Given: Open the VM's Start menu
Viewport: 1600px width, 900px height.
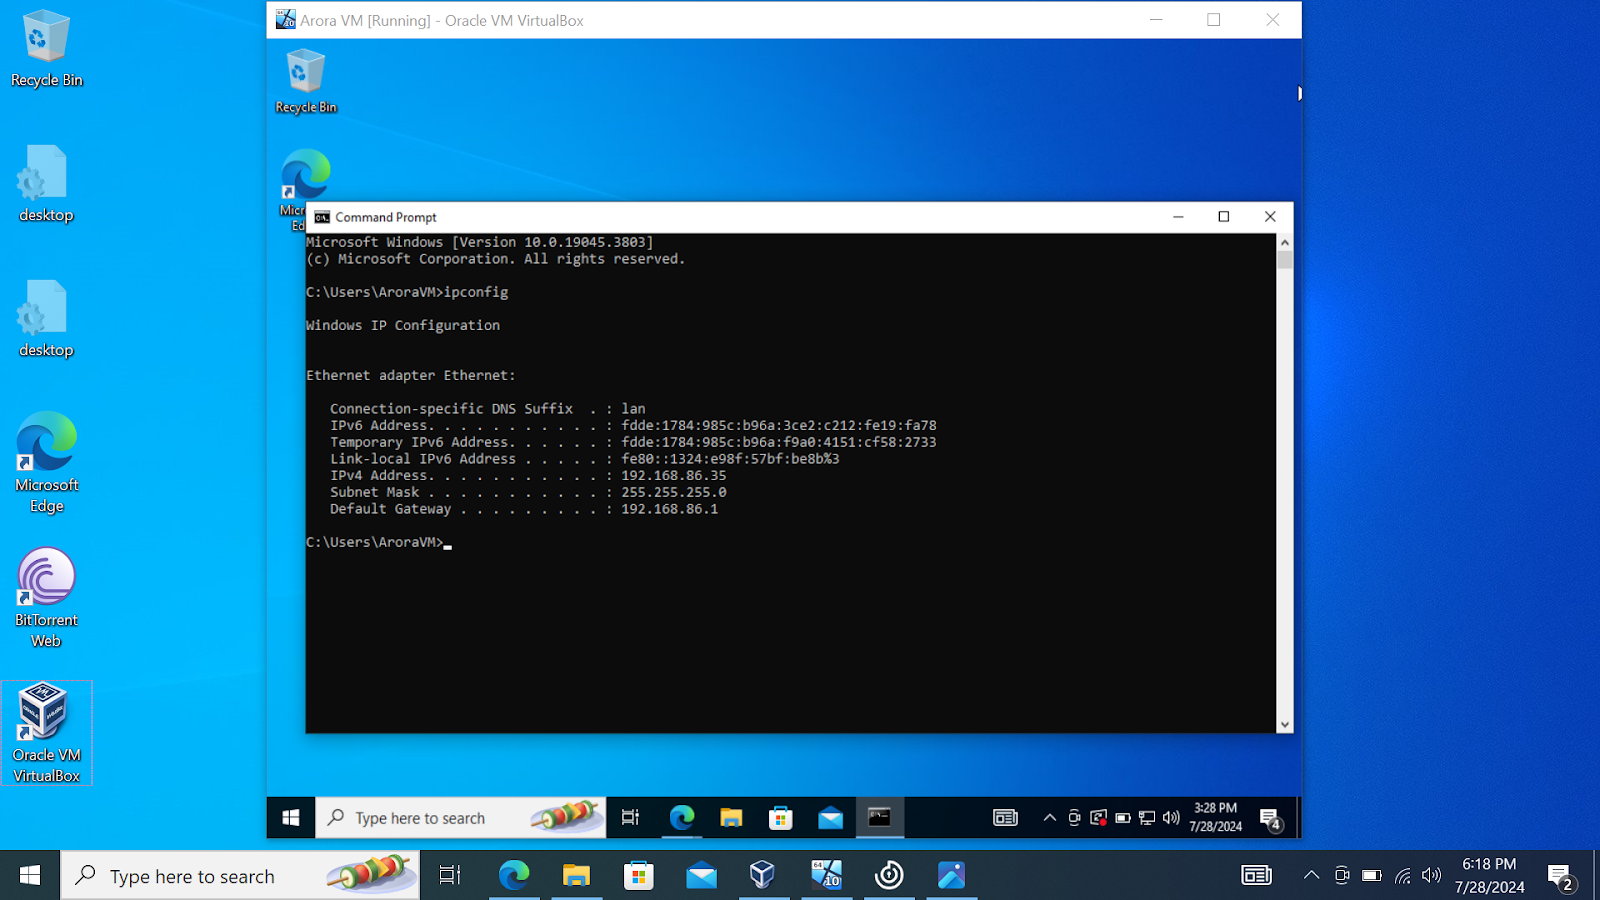Looking at the screenshot, I should pos(291,818).
